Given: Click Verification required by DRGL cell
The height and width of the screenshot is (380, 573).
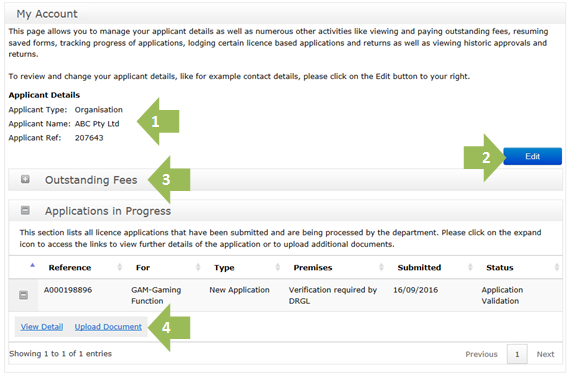Looking at the screenshot, I should [333, 295].
